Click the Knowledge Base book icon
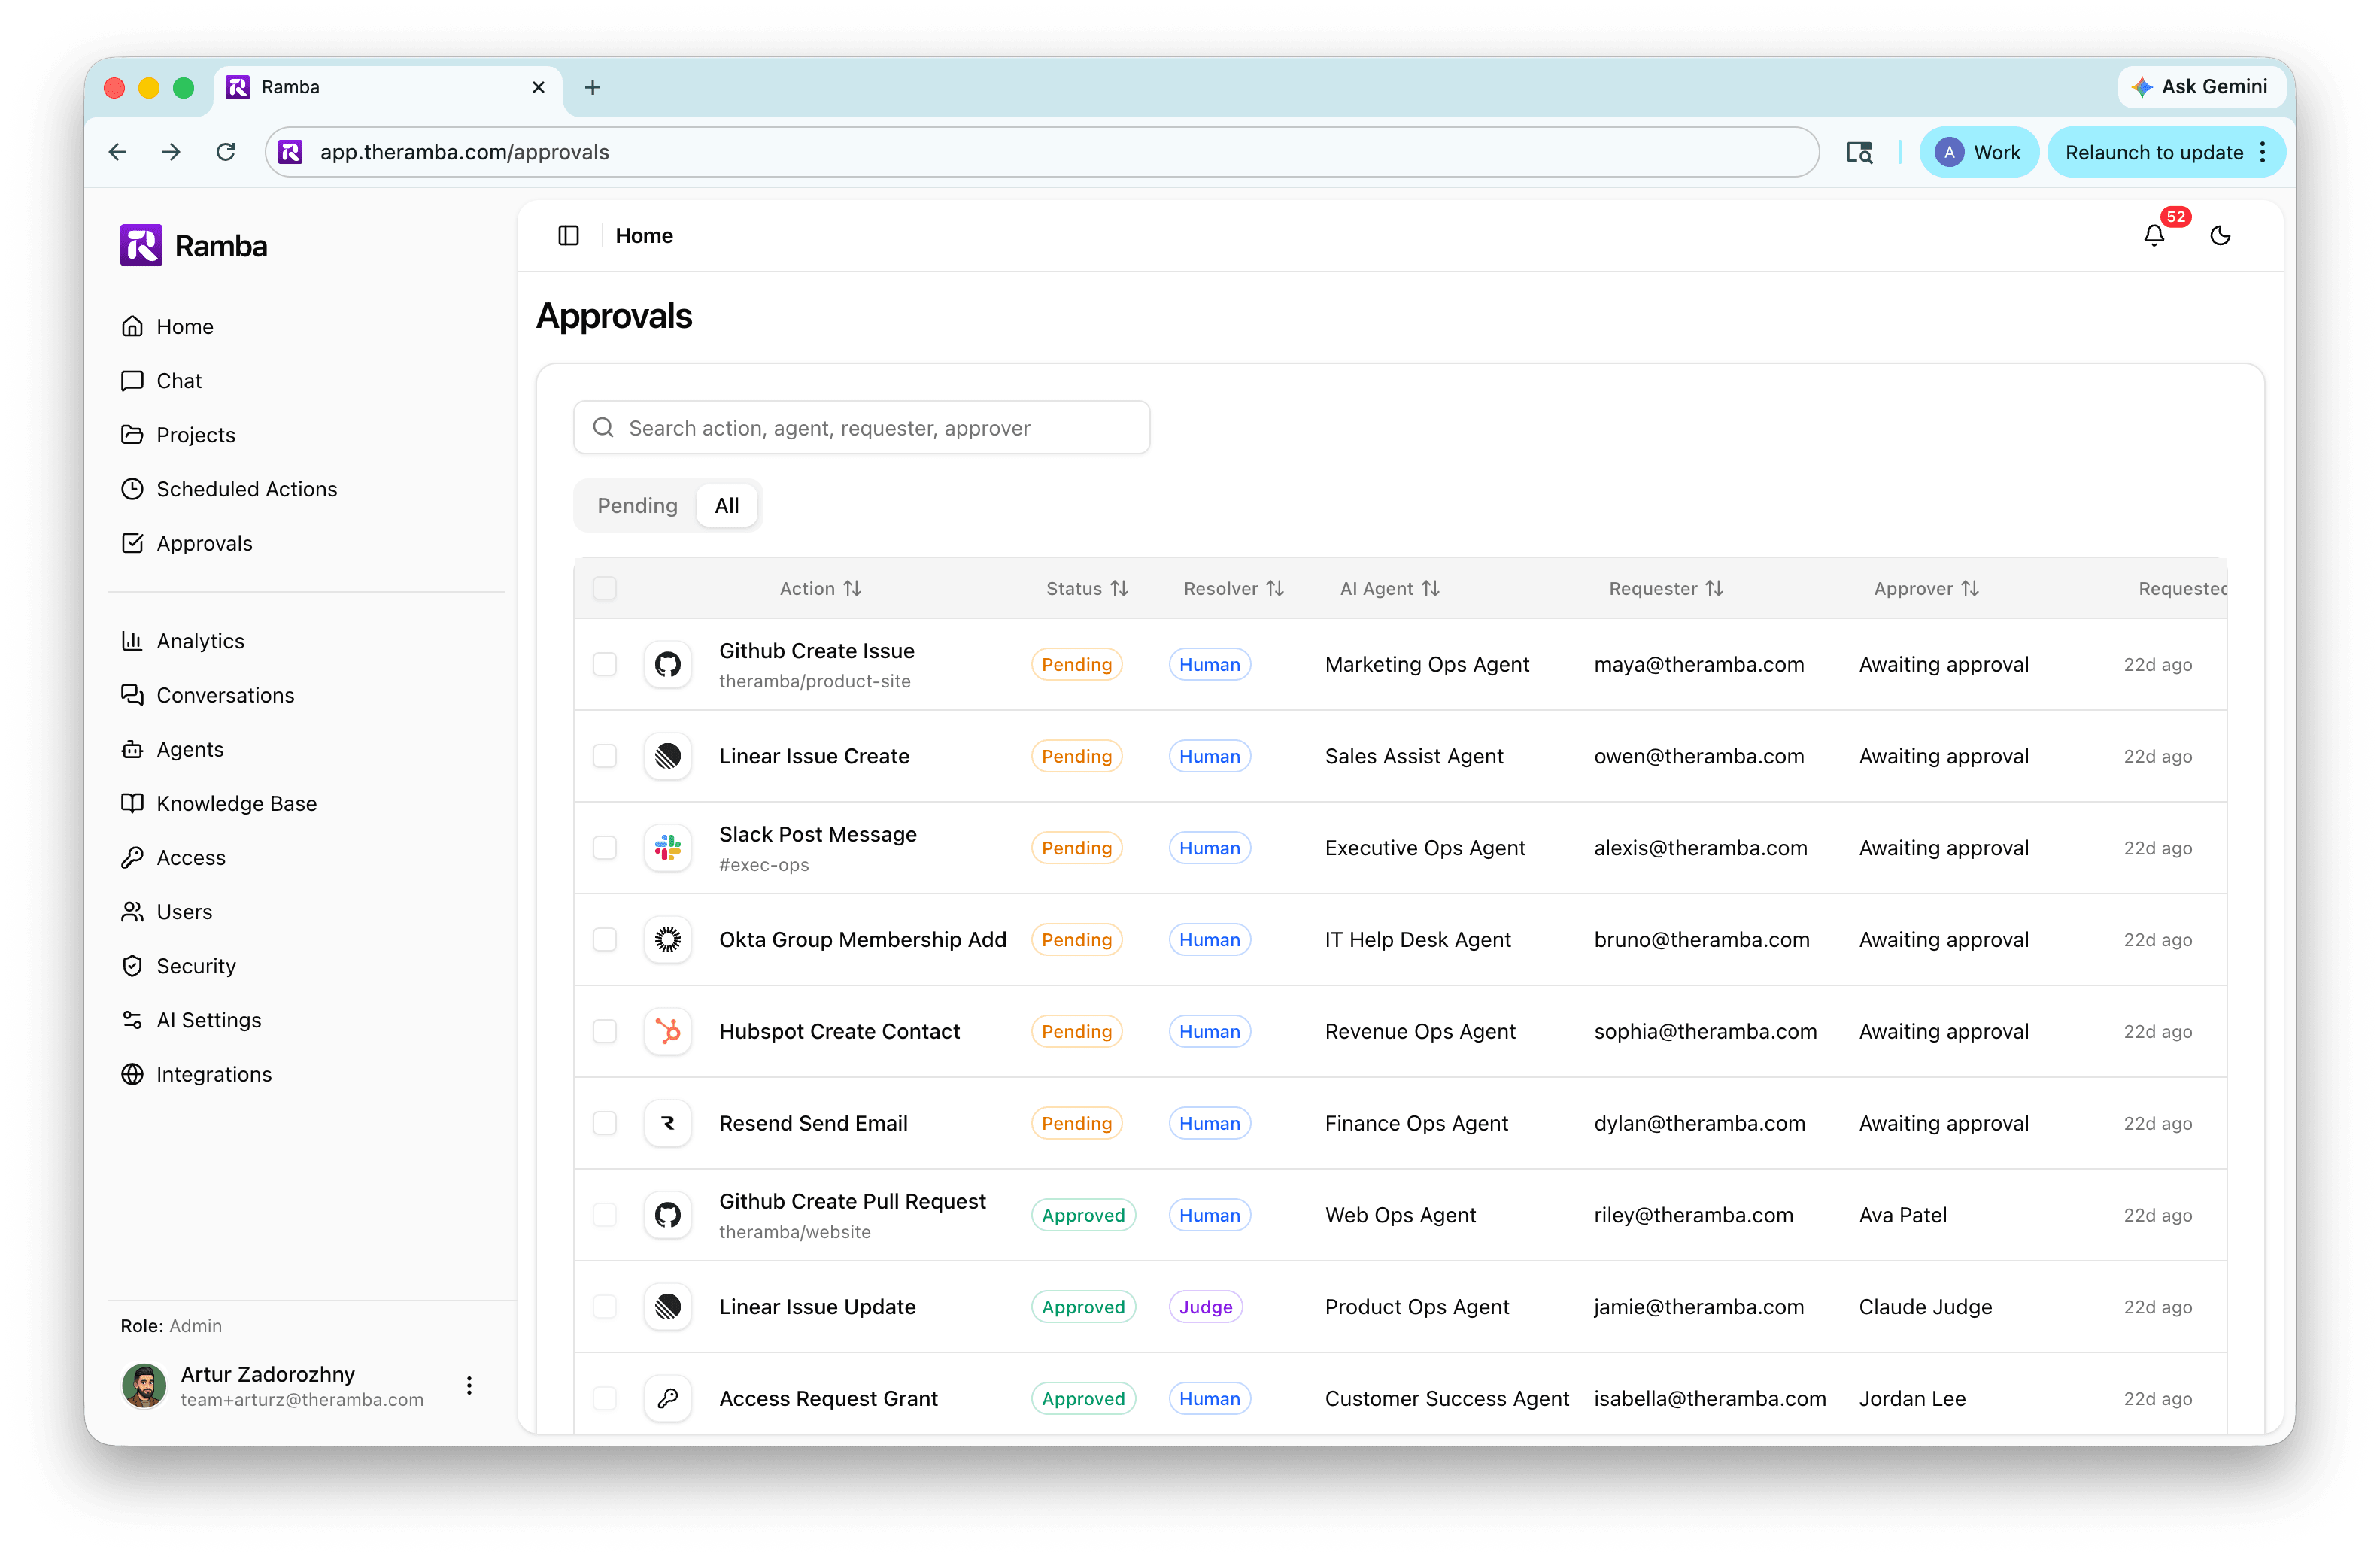This screenshot has width=2380, height=1557. (134, 803)
